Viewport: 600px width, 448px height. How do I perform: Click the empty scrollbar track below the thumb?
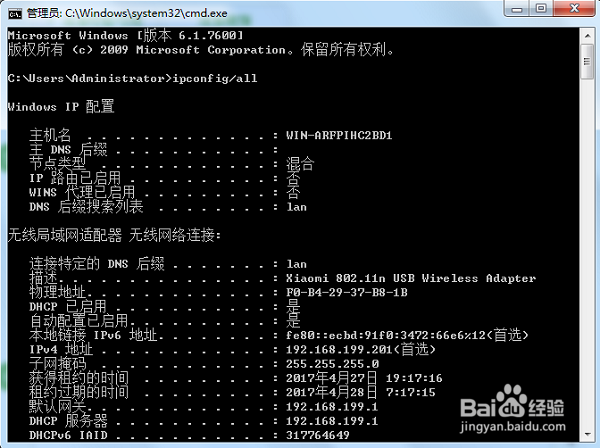coord(587,253)
